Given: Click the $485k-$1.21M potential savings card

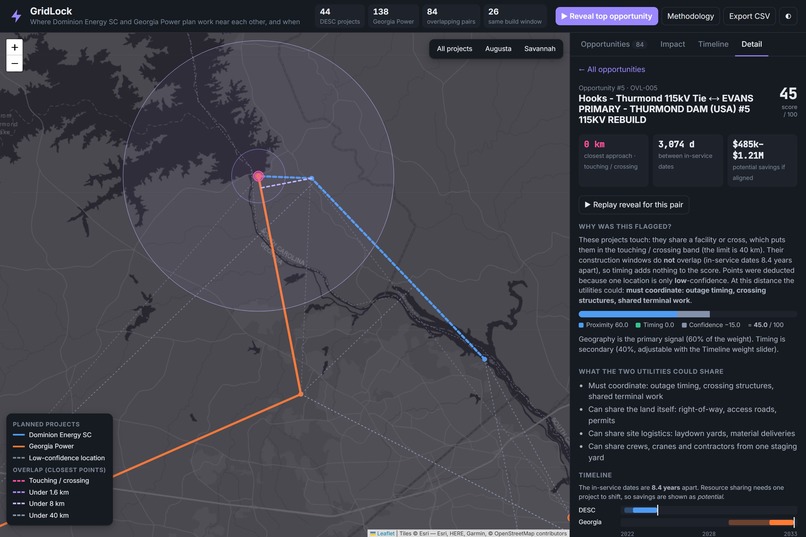Looking at the screenshot, I should 762,160.
